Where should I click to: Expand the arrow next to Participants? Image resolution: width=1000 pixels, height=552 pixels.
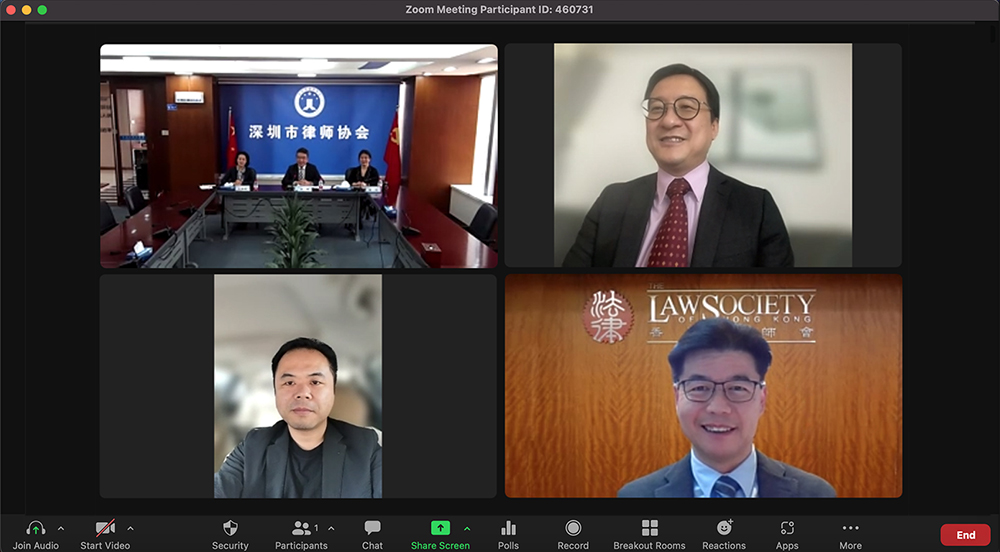[x=331, y=528]
